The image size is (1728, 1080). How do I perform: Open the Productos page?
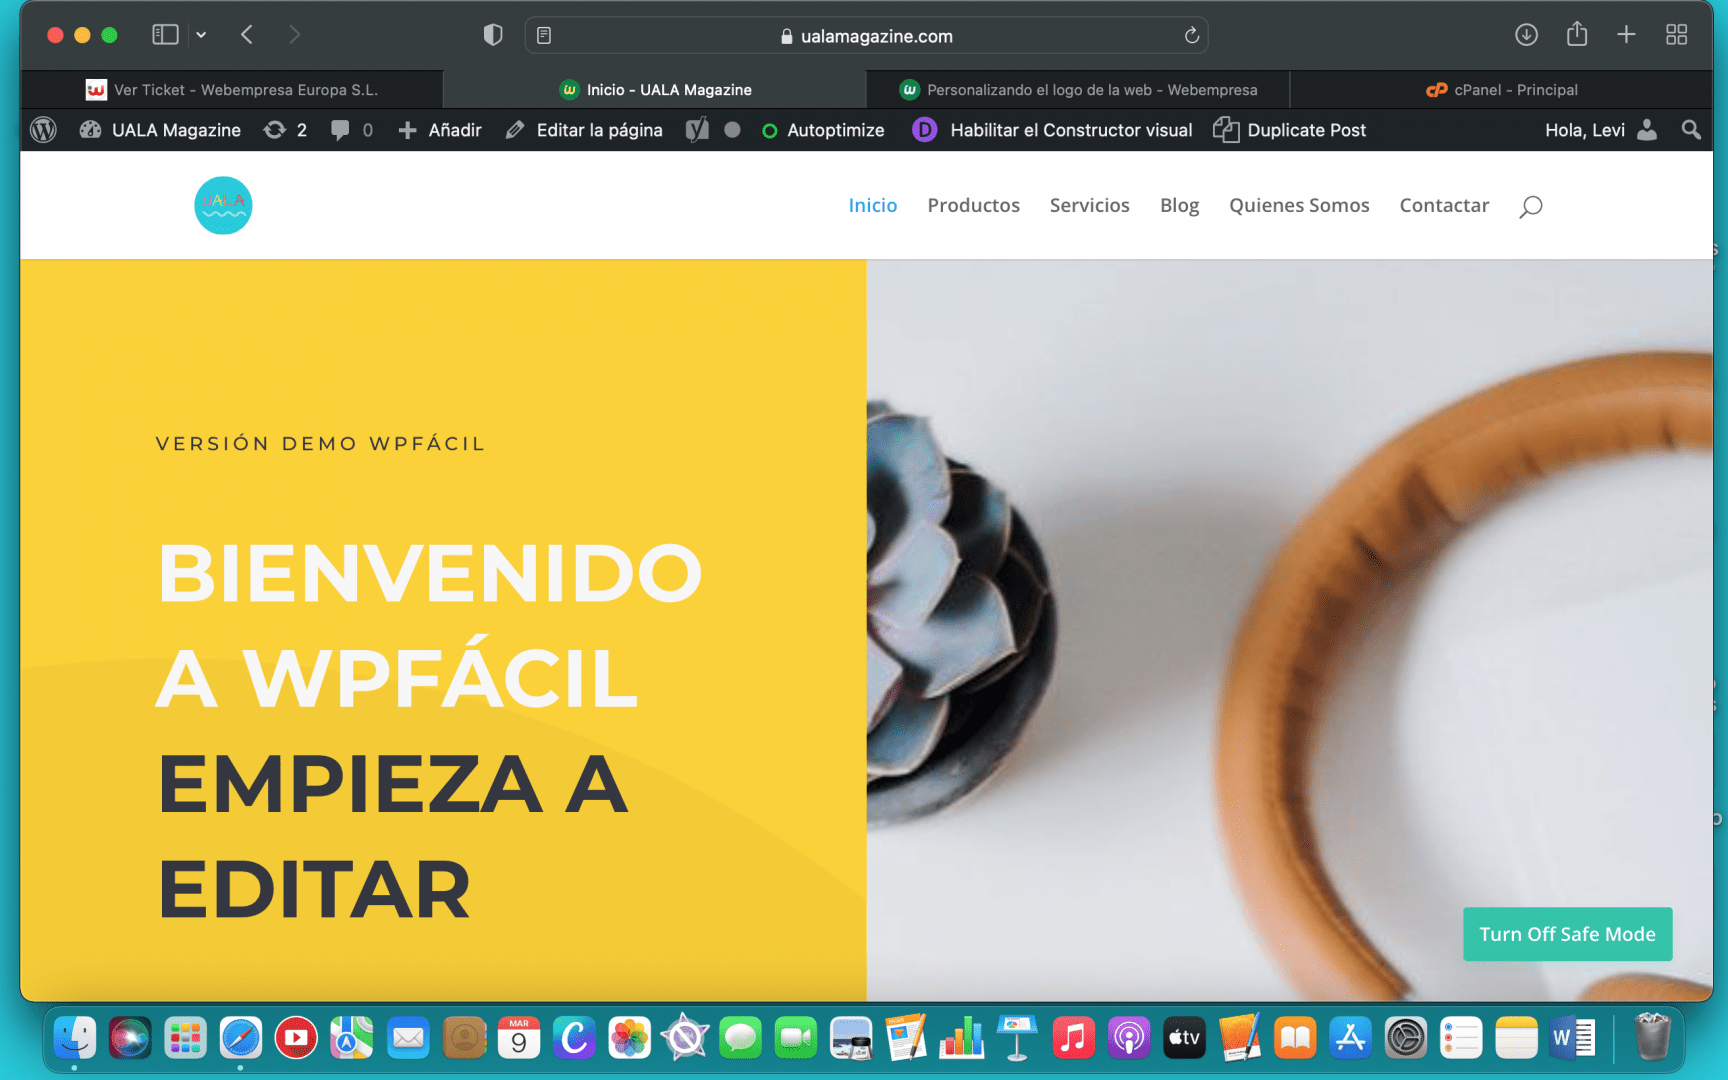974,205
